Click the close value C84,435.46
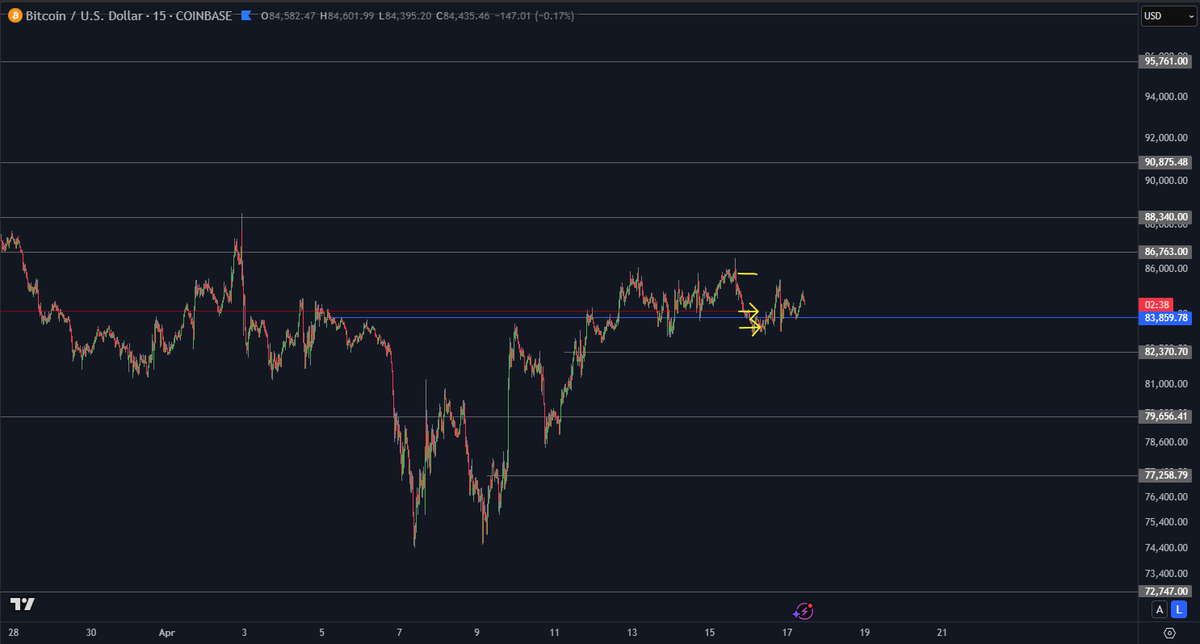Screen dimensions: 1200x644 (462, 16)
